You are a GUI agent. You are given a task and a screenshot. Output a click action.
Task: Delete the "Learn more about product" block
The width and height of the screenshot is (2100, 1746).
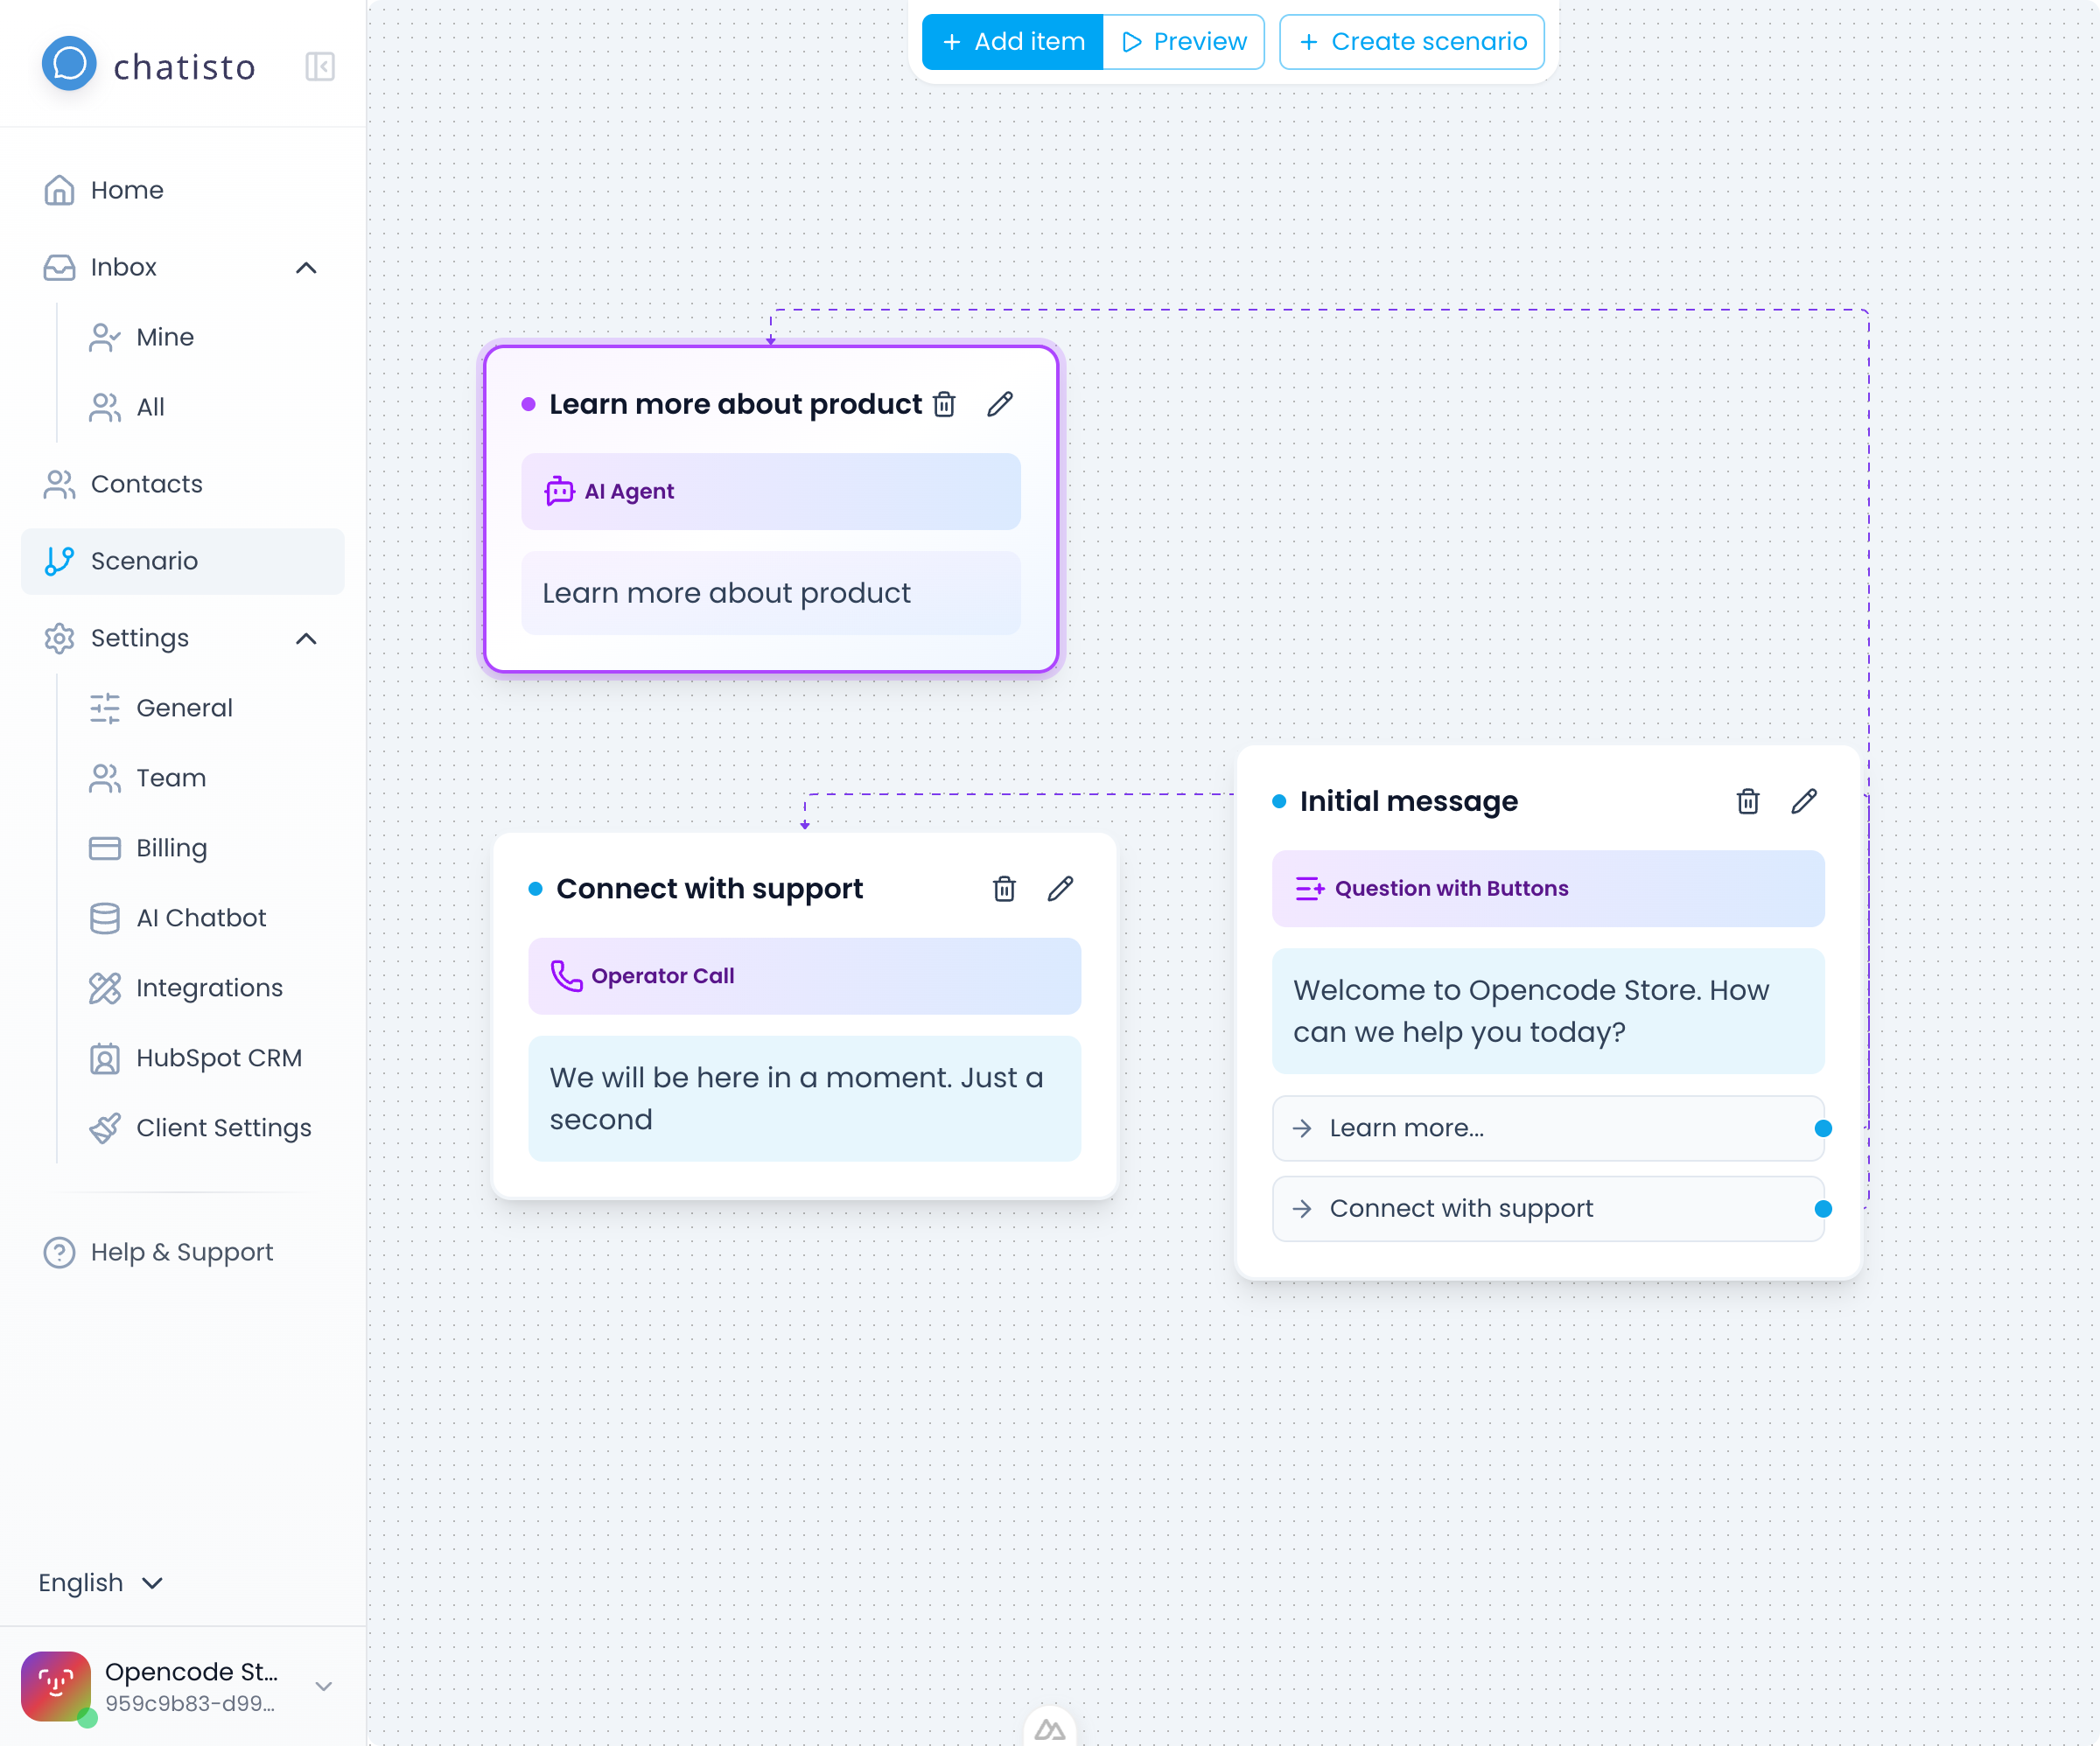[x=944, y=404]
